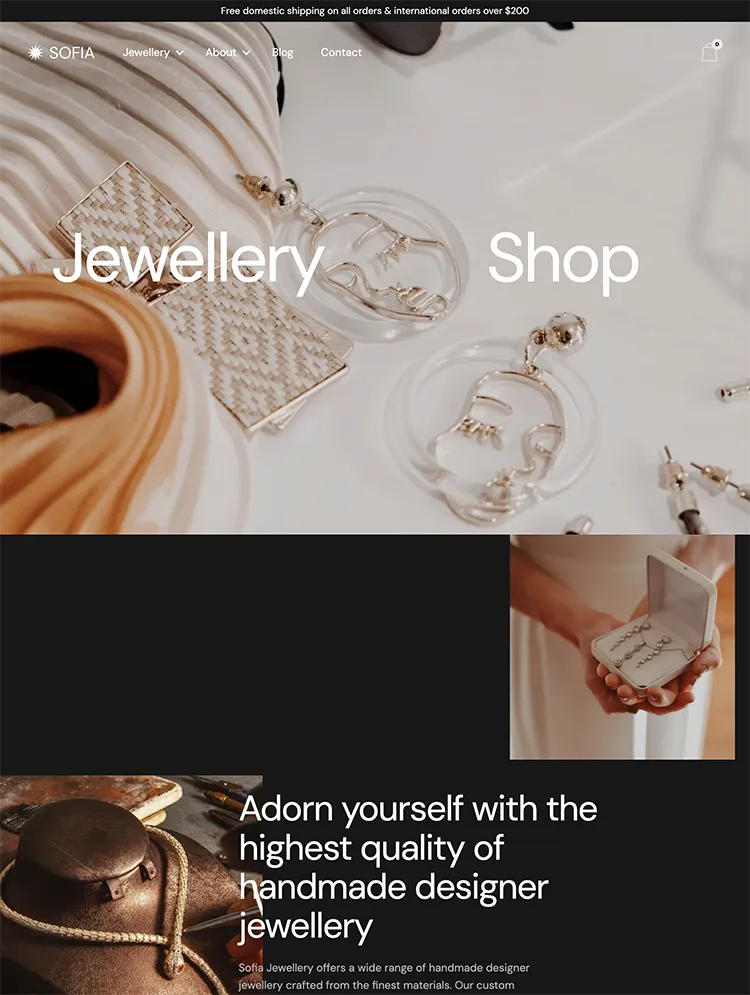Open the shopping bag cart icon
The image size is (750, 995).
(709, 53)
